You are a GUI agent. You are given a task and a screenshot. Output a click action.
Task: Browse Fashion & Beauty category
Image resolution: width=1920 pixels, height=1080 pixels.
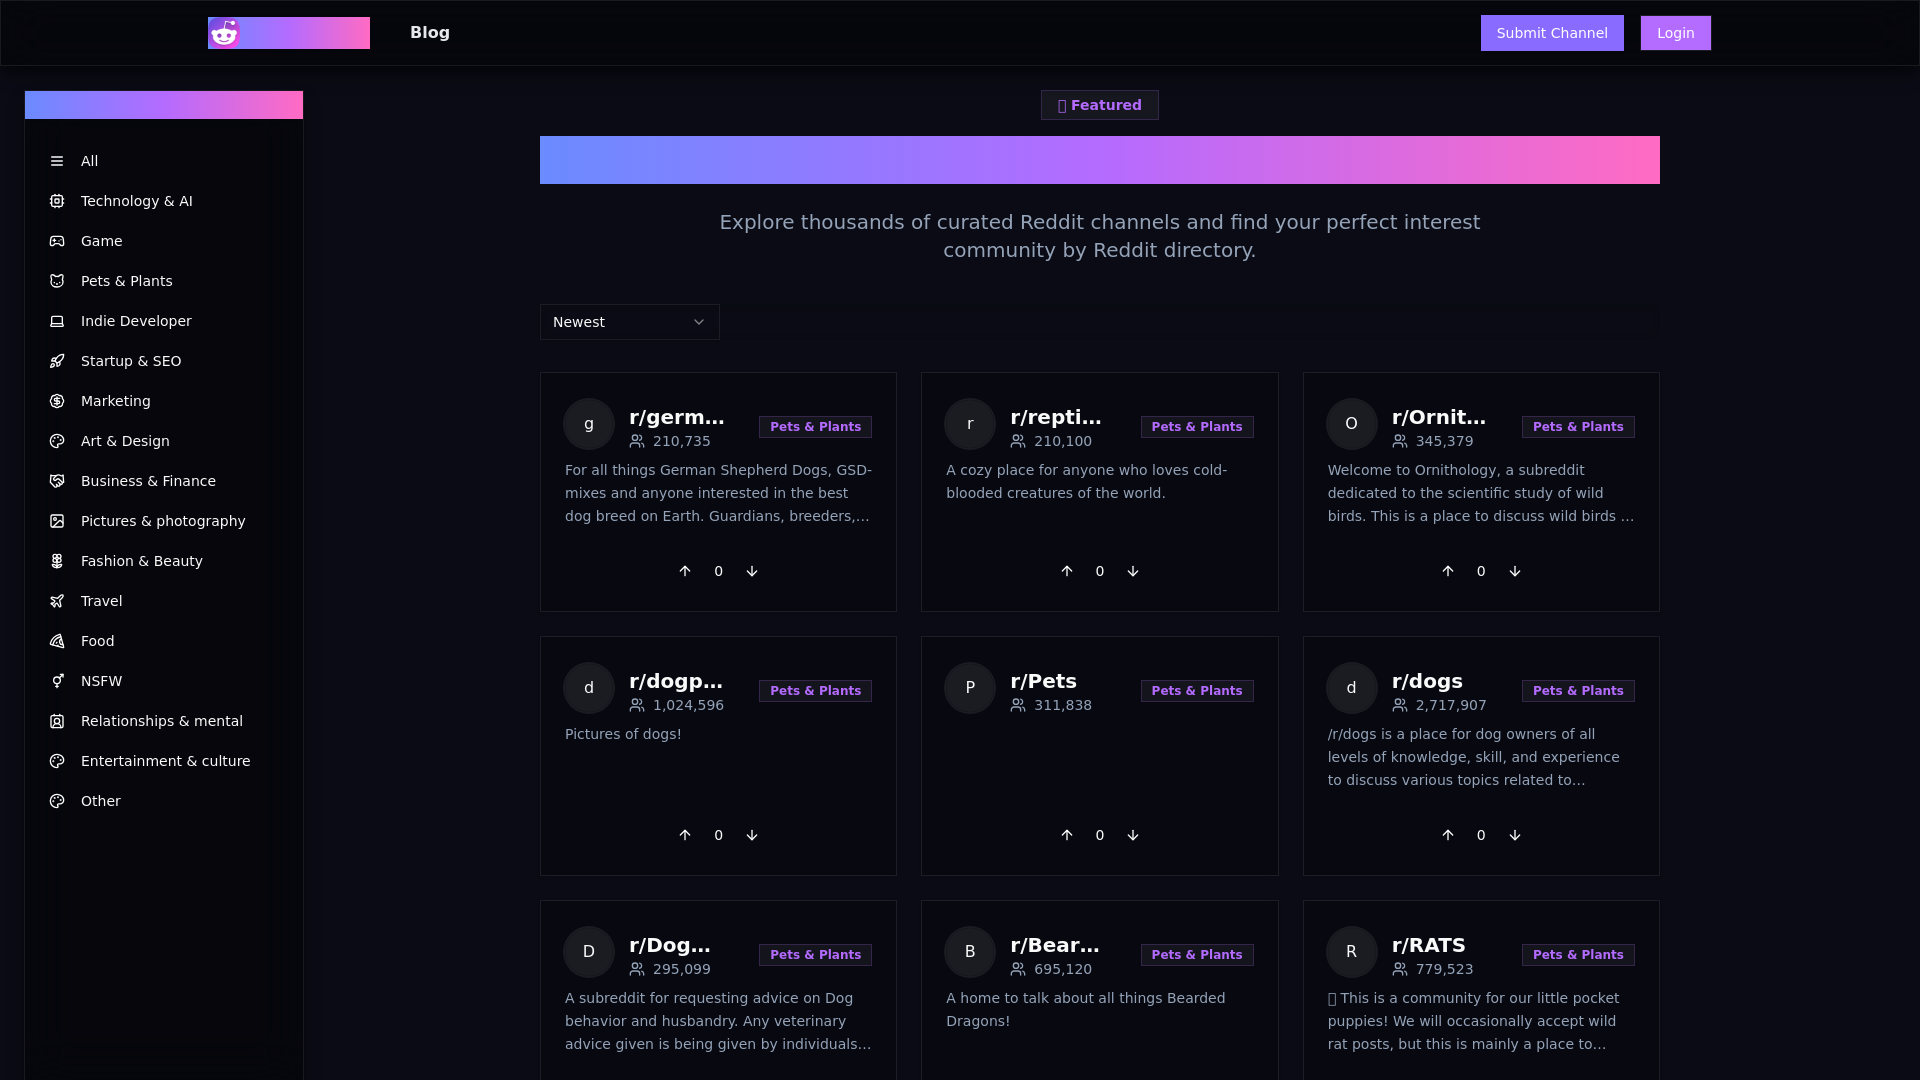[x=164, y=561]
